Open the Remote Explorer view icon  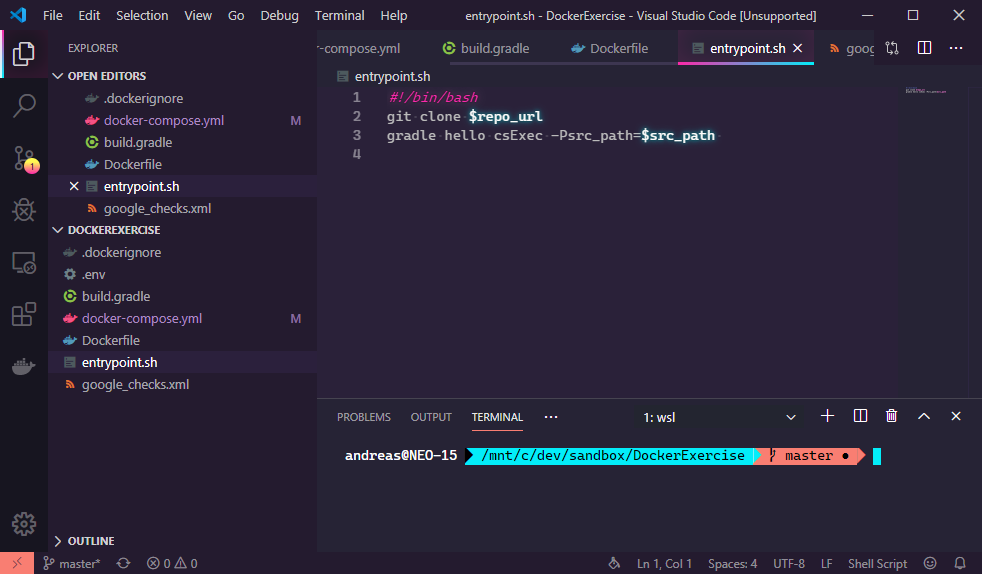click(x=24, y=263)
